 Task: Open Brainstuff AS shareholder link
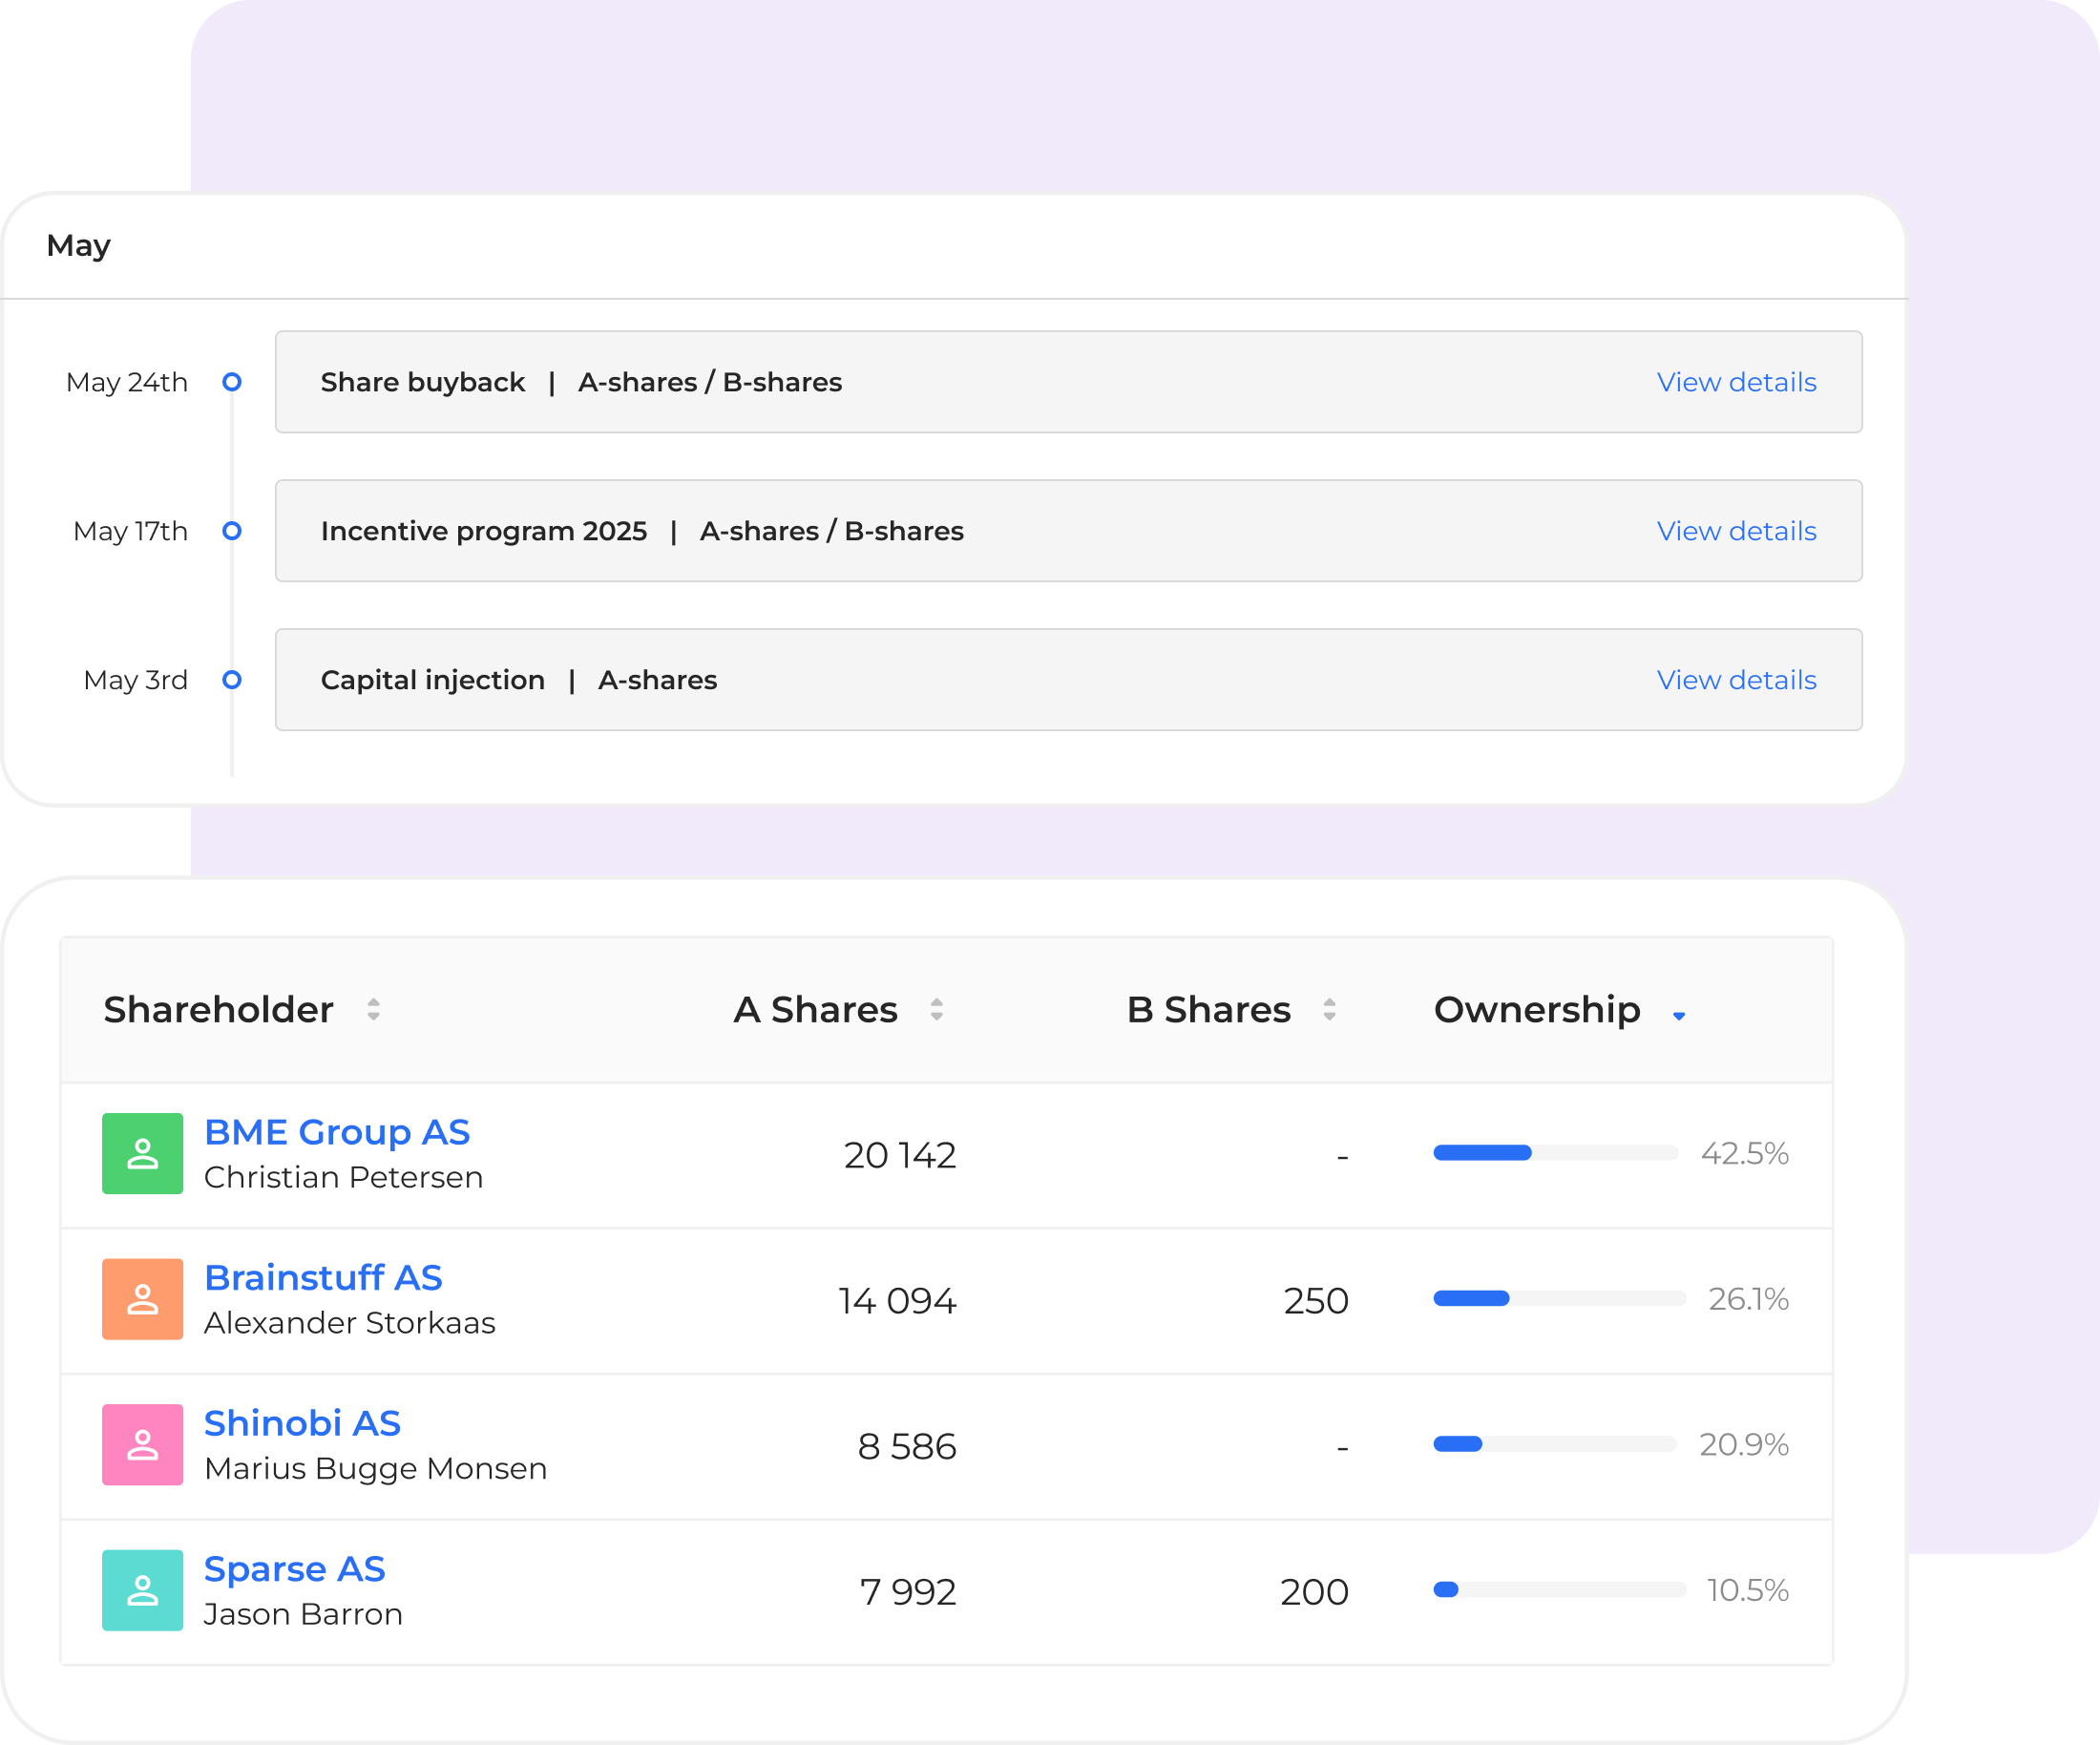323,1277
